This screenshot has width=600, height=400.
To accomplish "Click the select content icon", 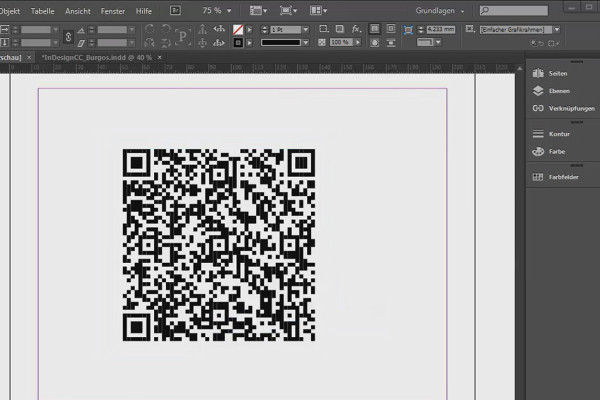I will pos(202,42).
